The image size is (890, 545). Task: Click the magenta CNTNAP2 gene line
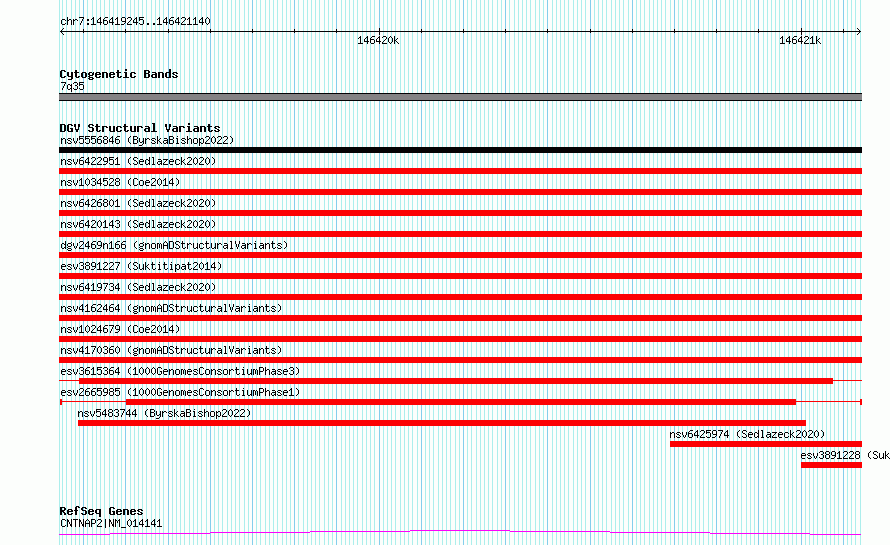click(460, 533)
